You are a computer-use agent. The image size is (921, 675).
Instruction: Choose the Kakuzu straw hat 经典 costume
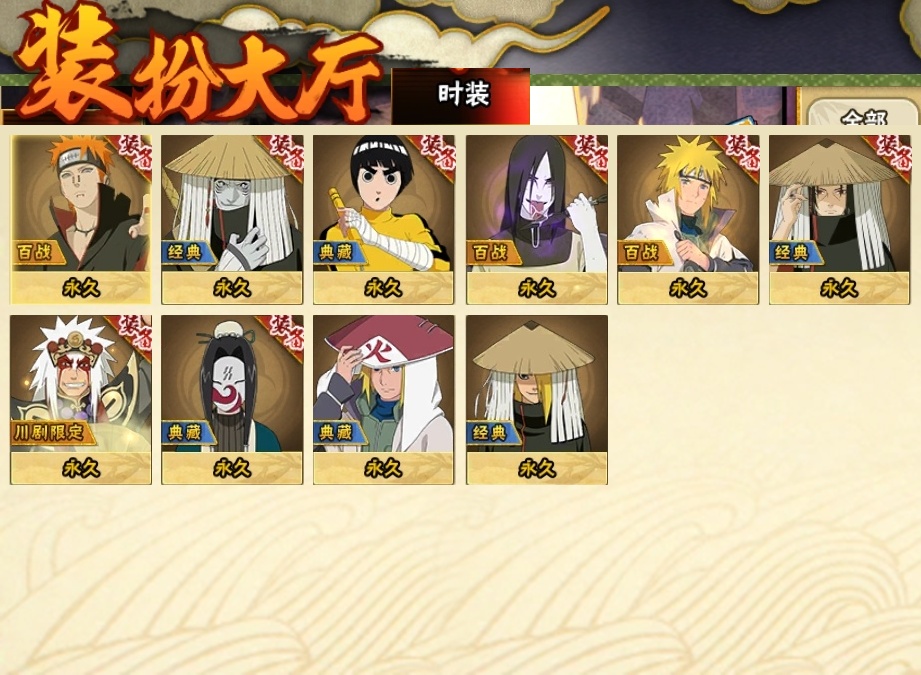pos(232,220)
